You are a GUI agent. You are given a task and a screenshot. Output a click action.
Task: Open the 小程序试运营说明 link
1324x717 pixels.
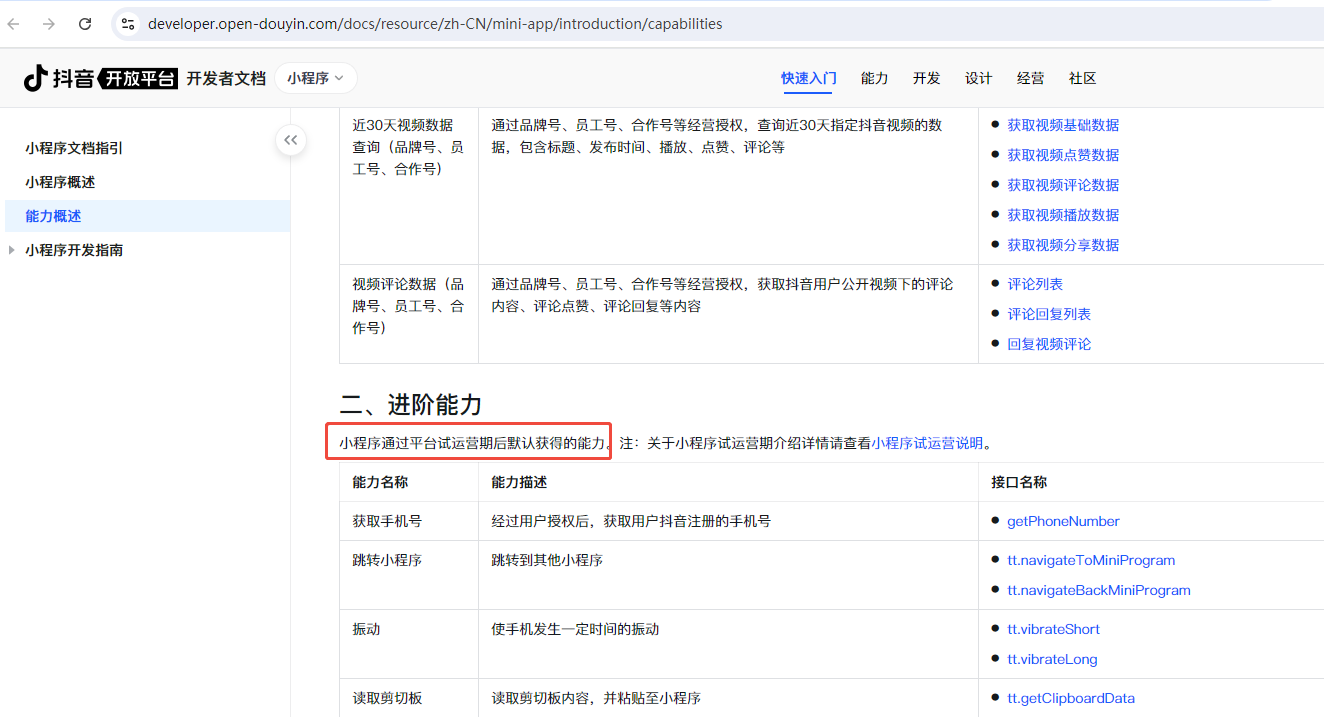pos(927,443)
